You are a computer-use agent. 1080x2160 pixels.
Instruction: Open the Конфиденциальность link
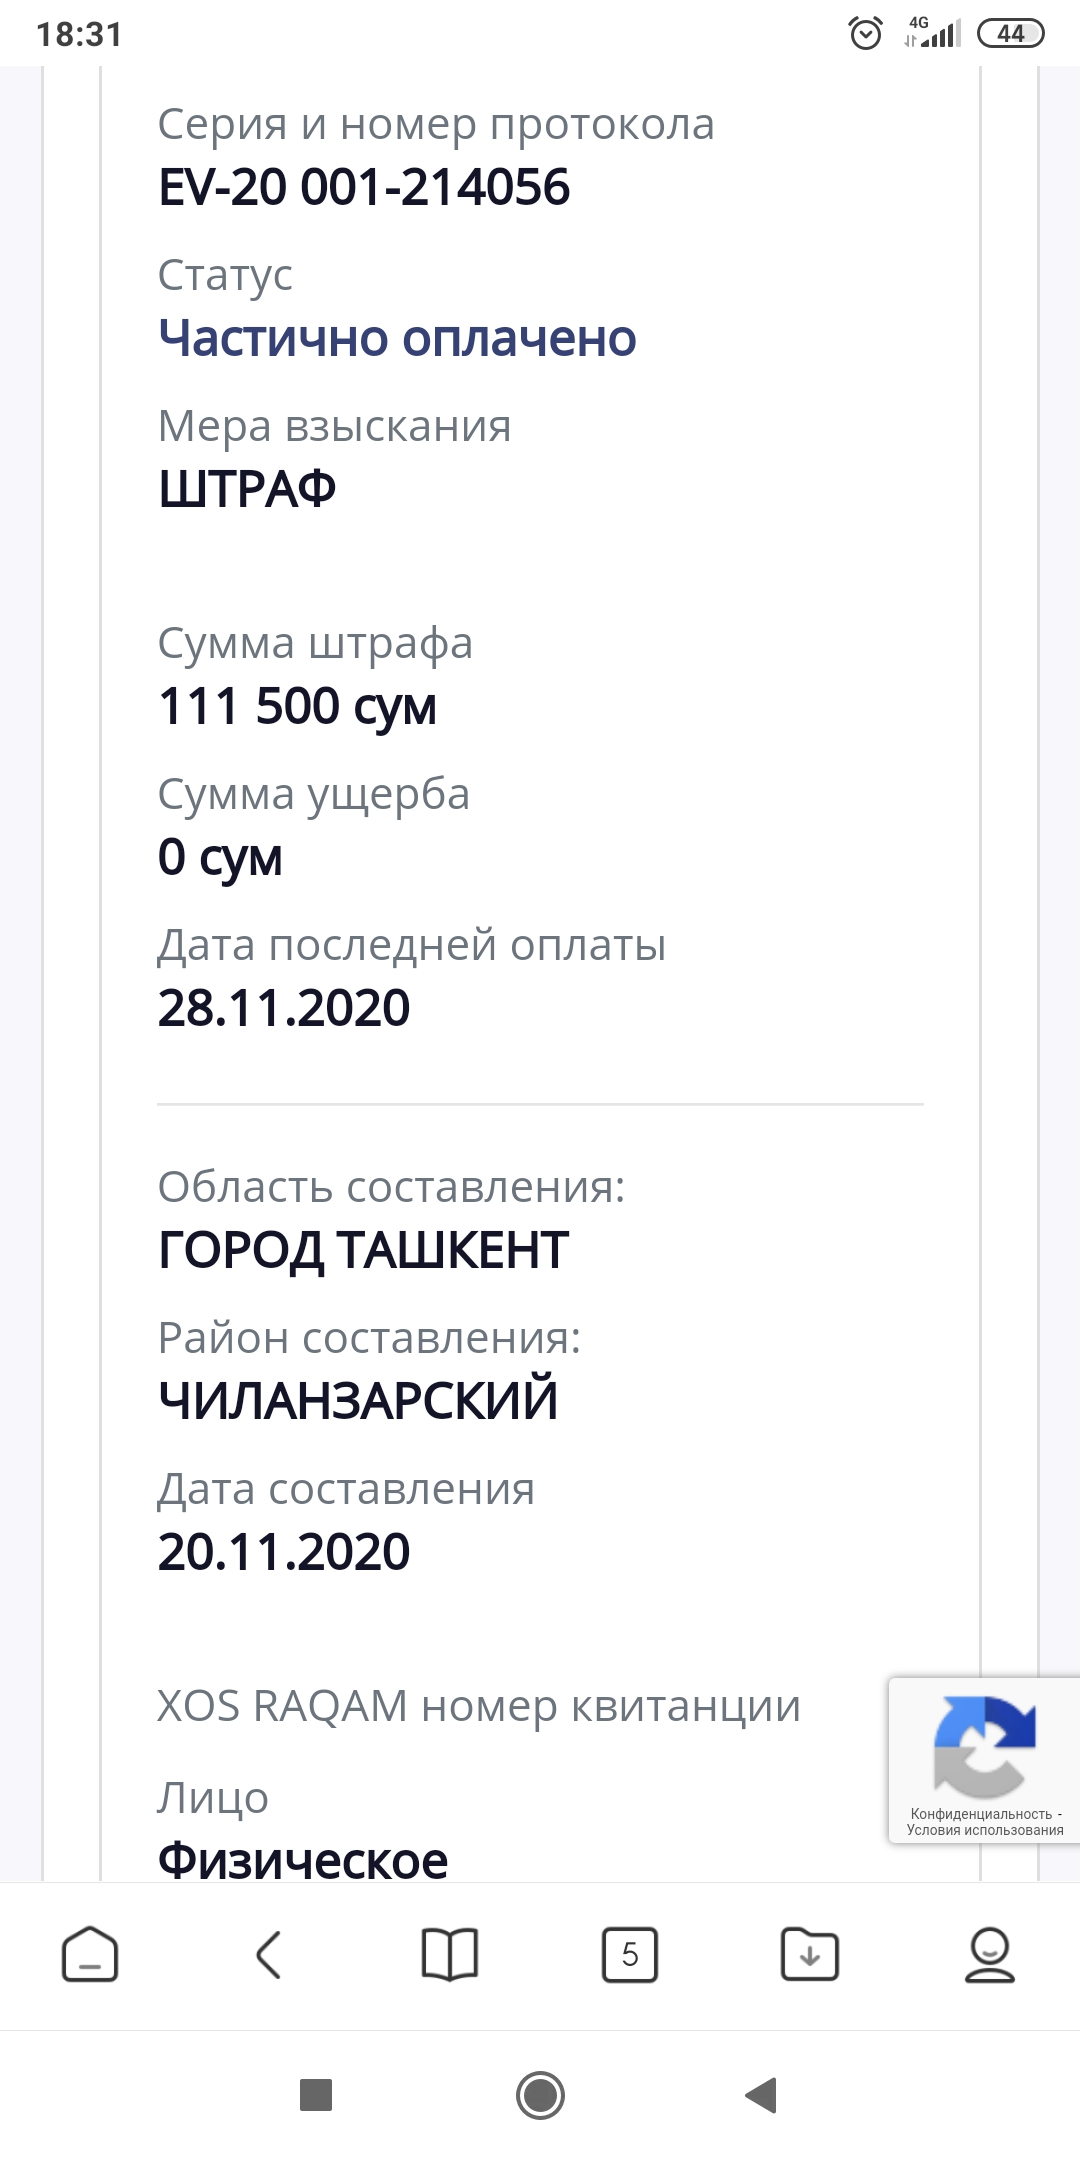point(980,1814)
